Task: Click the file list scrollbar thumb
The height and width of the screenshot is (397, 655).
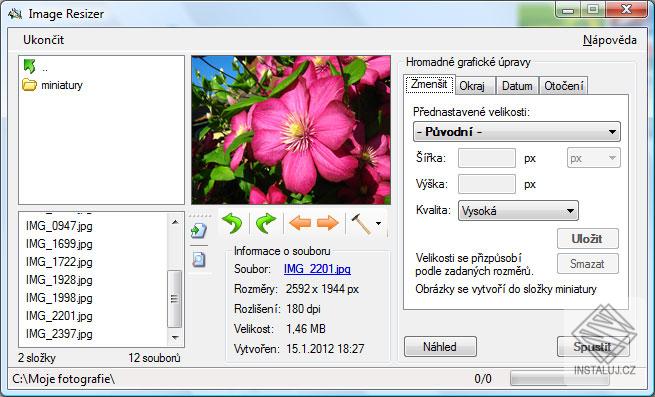Action: point(174,299)
